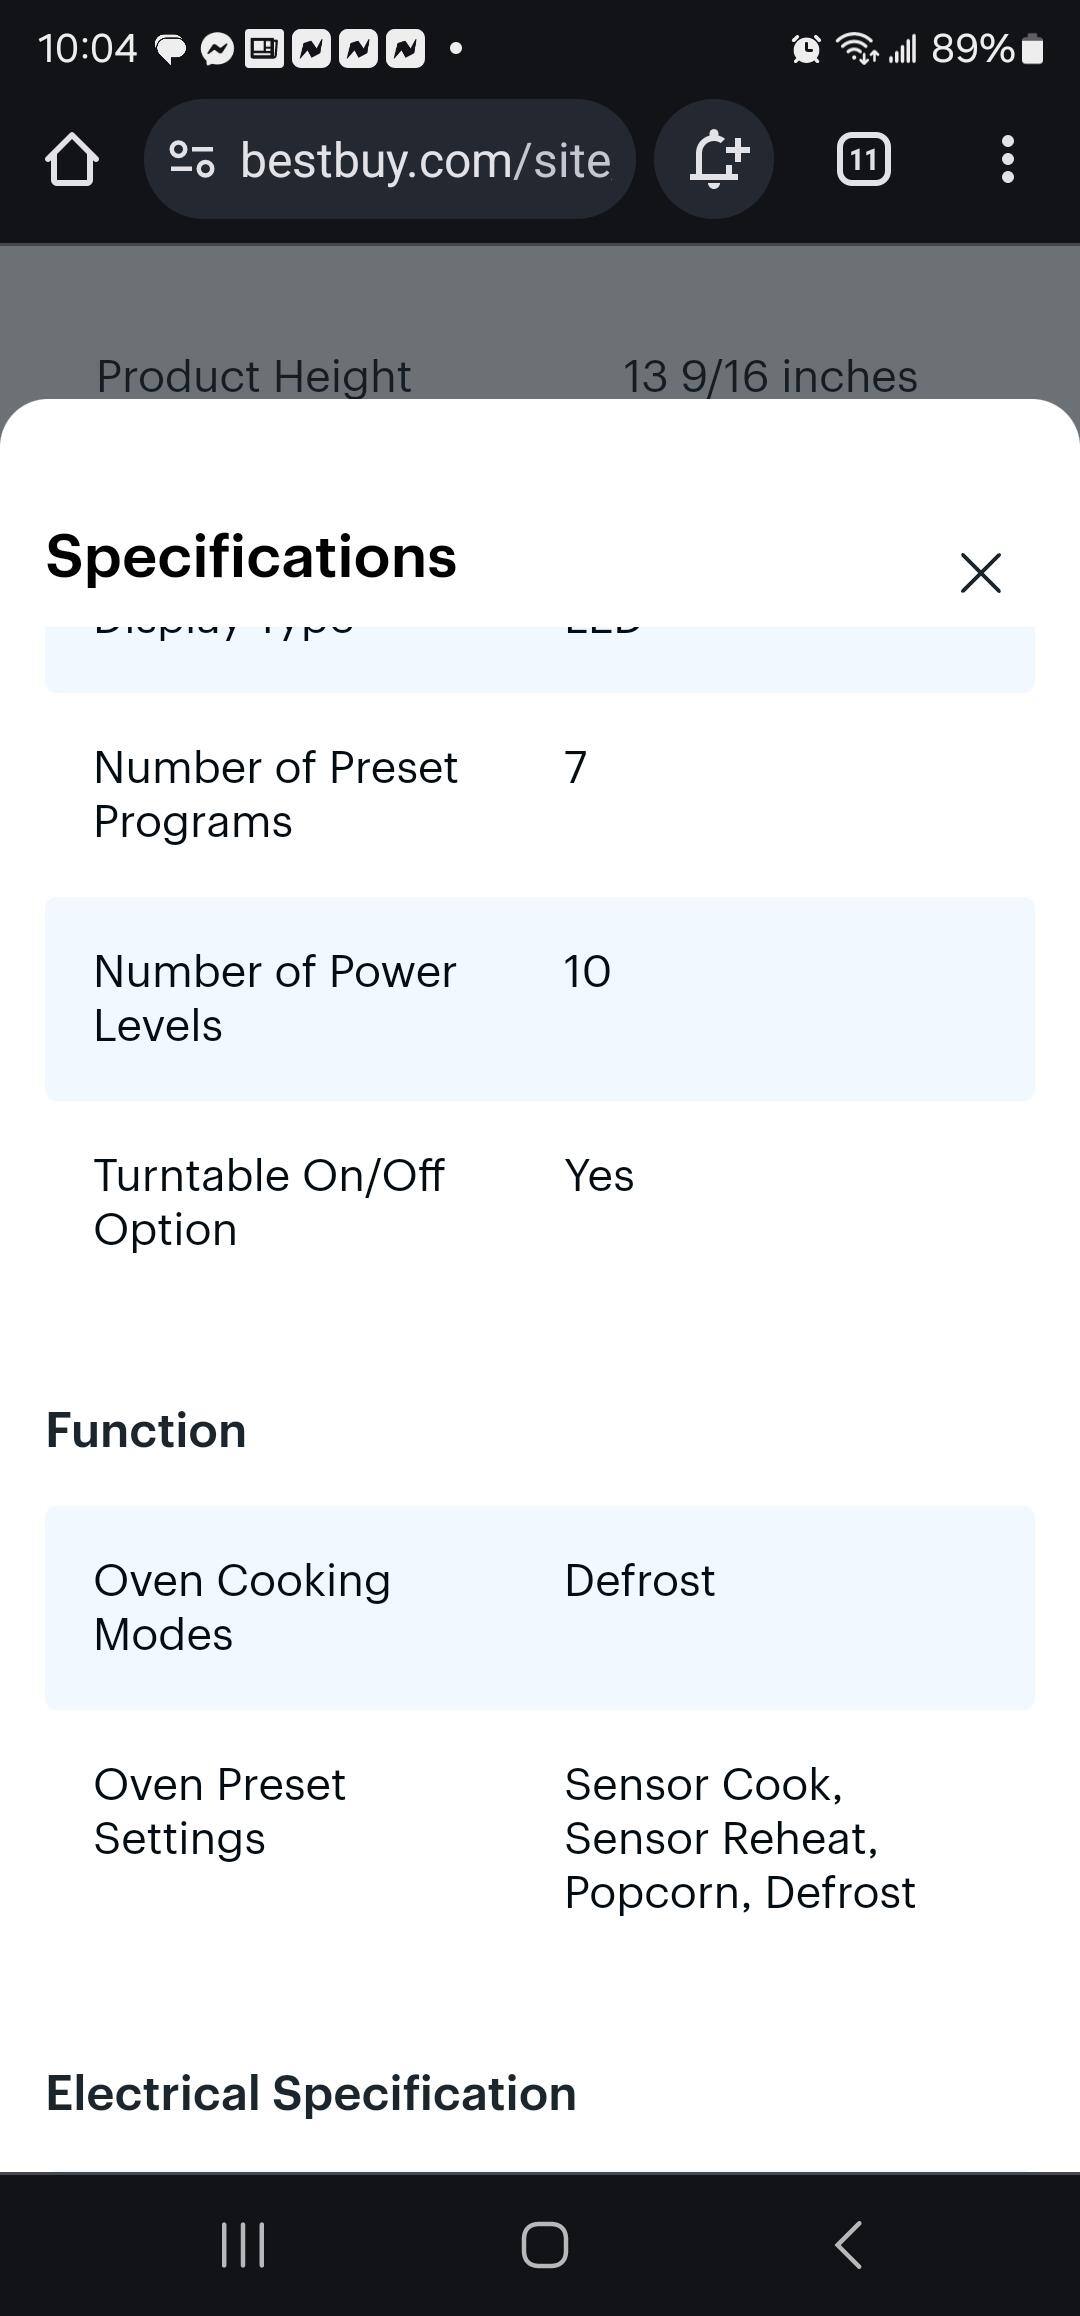Tap the Android back arrow button
Viewport: 1080px width, 2316px height.
point(848,2244)
